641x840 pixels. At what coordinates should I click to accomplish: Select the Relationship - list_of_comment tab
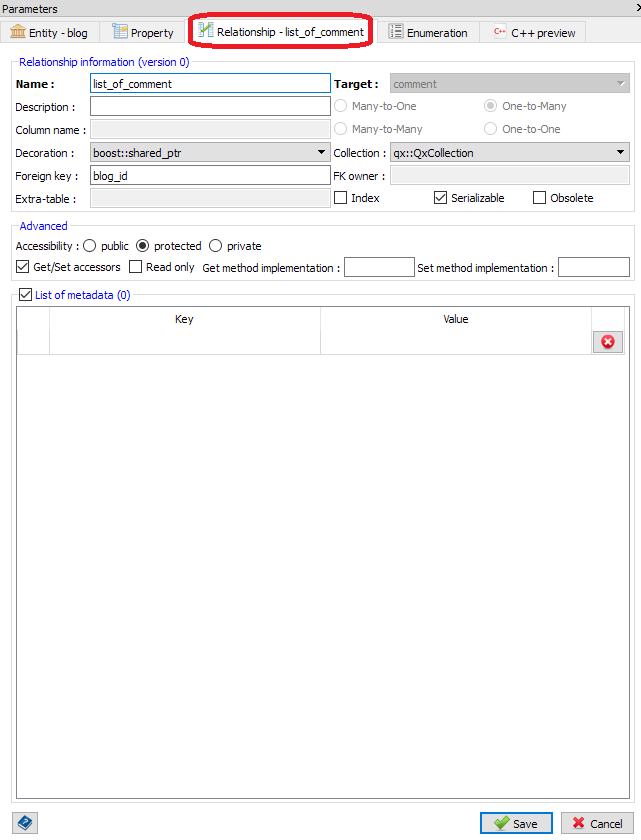[x=281, y=32]
